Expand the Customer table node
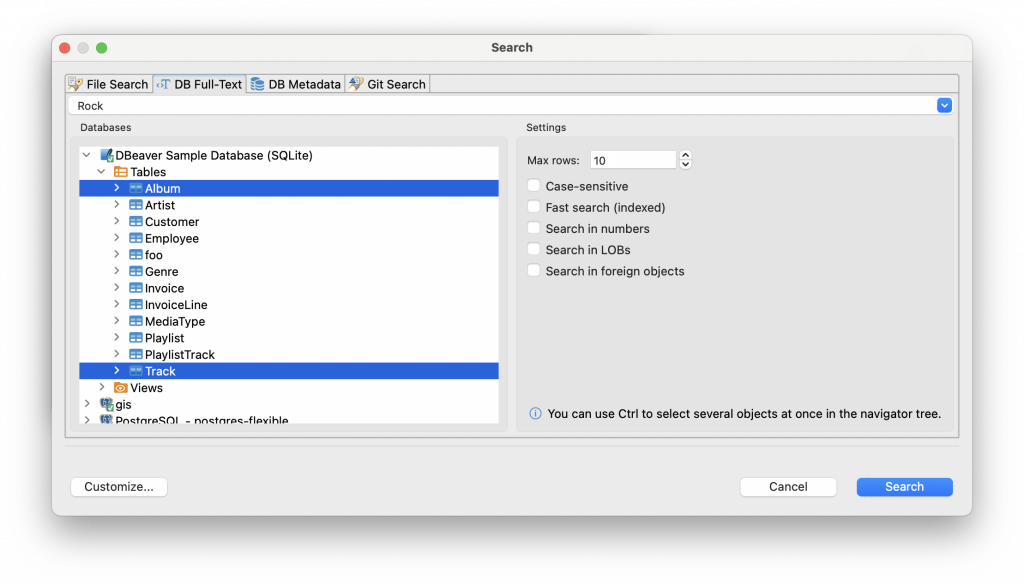This screenshot has width=1024, height=584. [x=117, y=221]
